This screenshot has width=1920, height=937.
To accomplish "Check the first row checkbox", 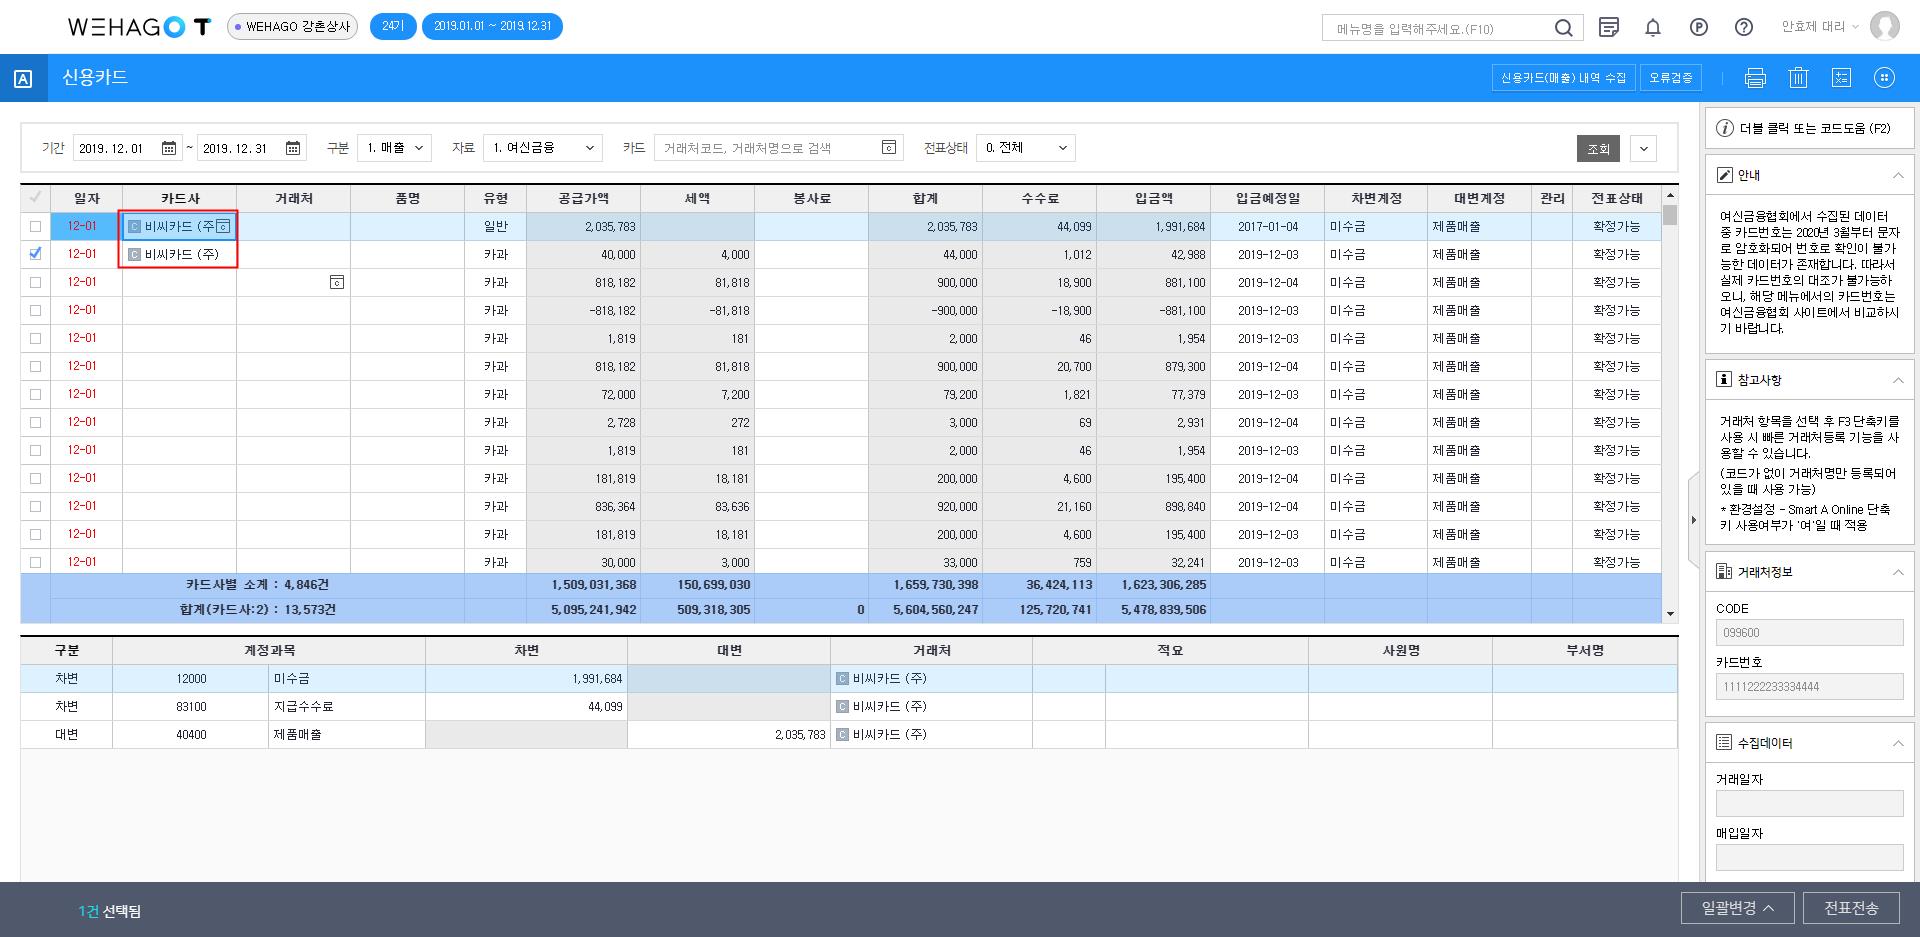I will 36,226.
